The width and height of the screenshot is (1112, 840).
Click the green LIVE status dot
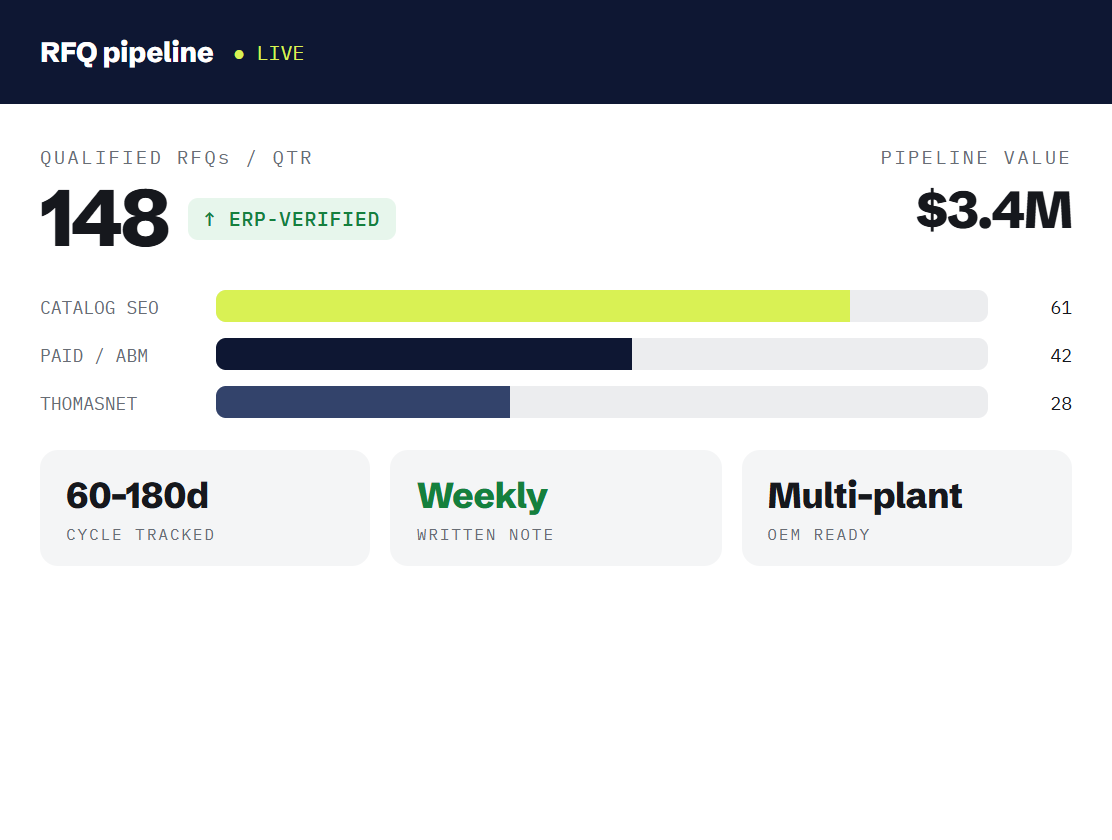tap(239, 54)
